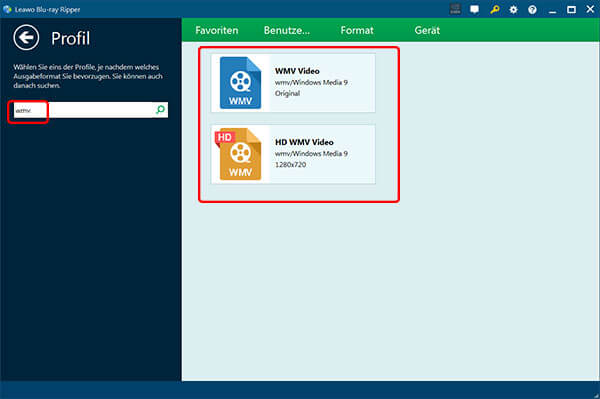Switch to the Benutze... tab
Screen dimensions: 600x399
[x=287, y=30]
